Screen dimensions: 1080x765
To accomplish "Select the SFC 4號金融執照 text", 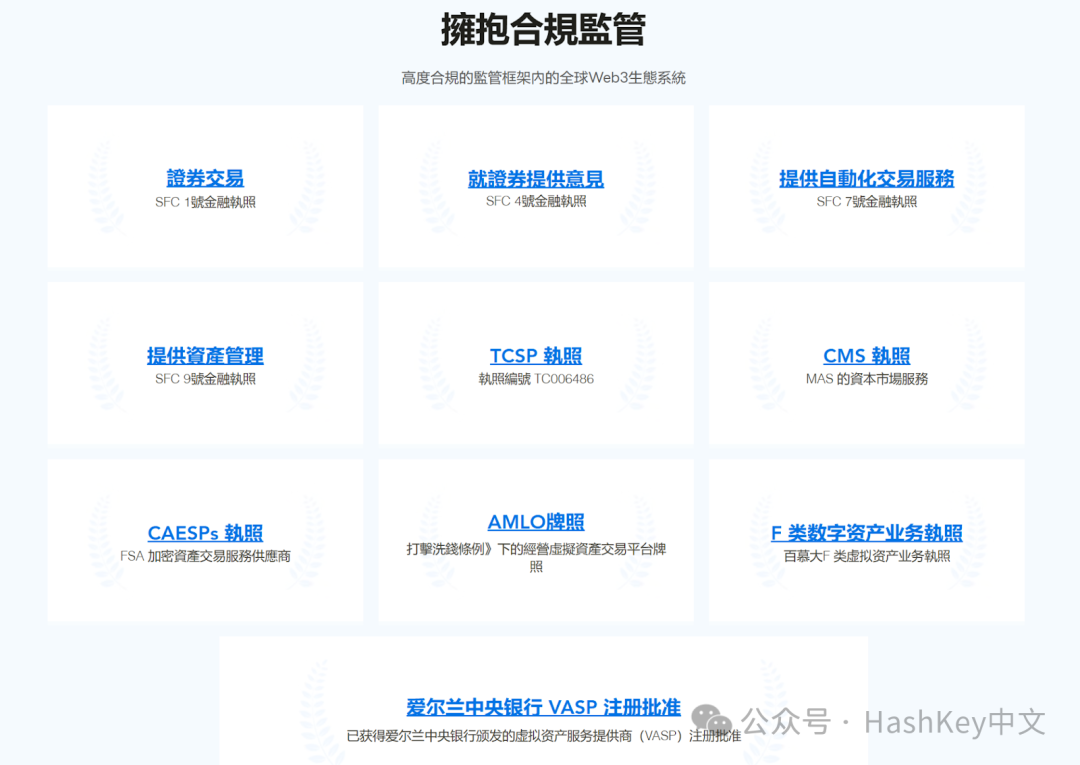I will click(536, 201).
